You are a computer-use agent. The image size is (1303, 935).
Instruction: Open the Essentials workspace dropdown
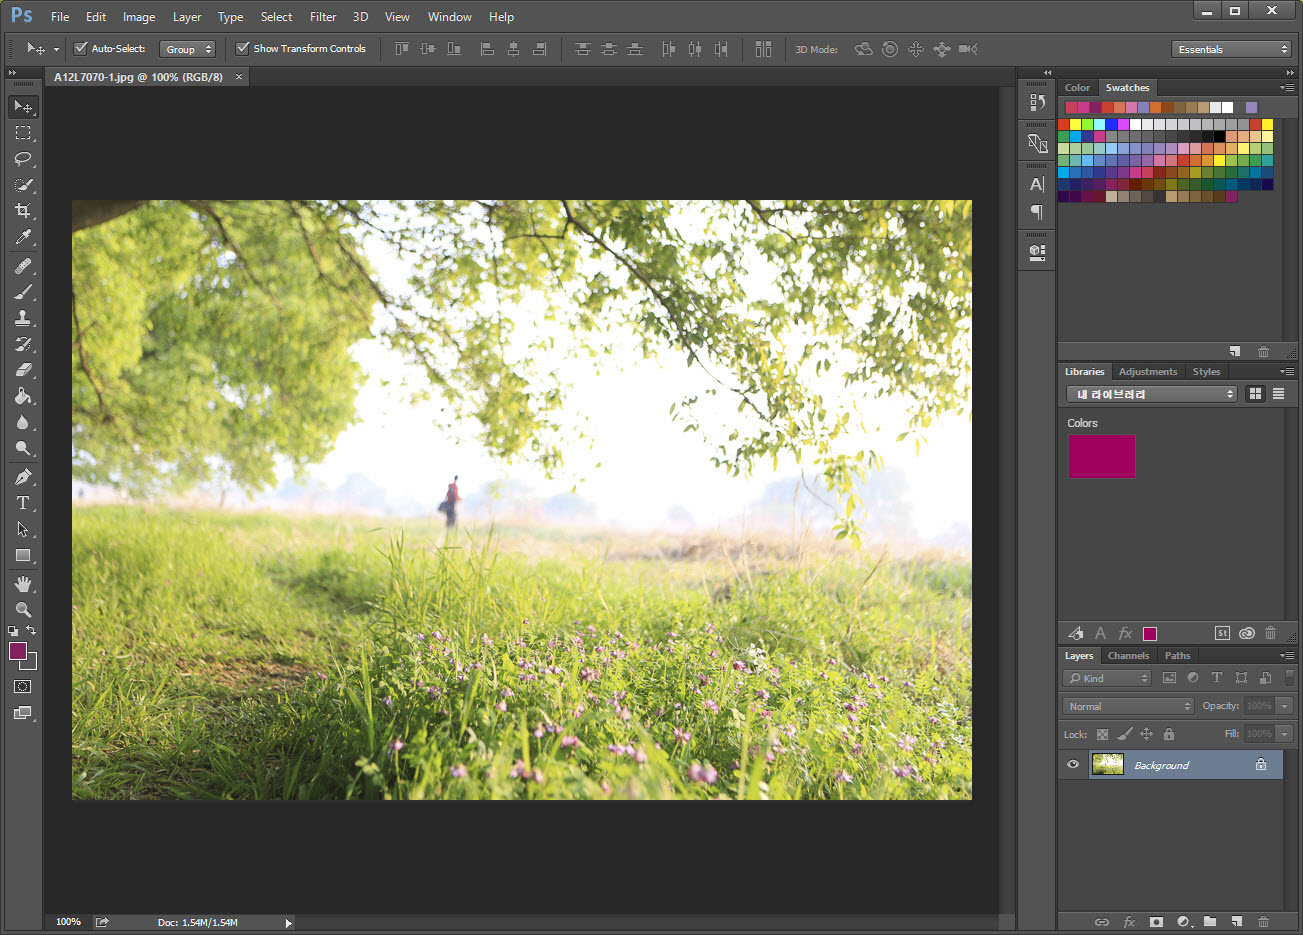pyautogui.click(x=1232, y=49)
